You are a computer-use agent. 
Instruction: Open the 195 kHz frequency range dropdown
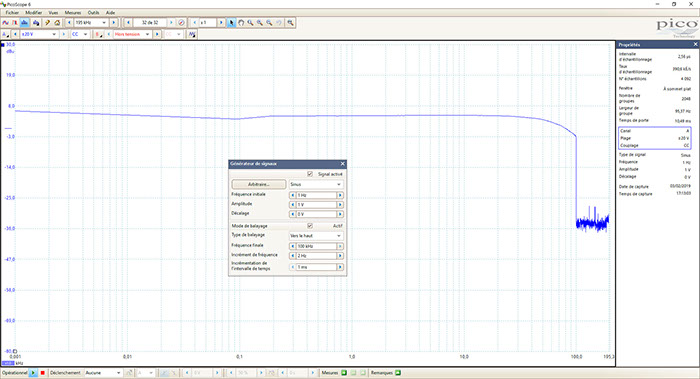[x=91, y=22]
